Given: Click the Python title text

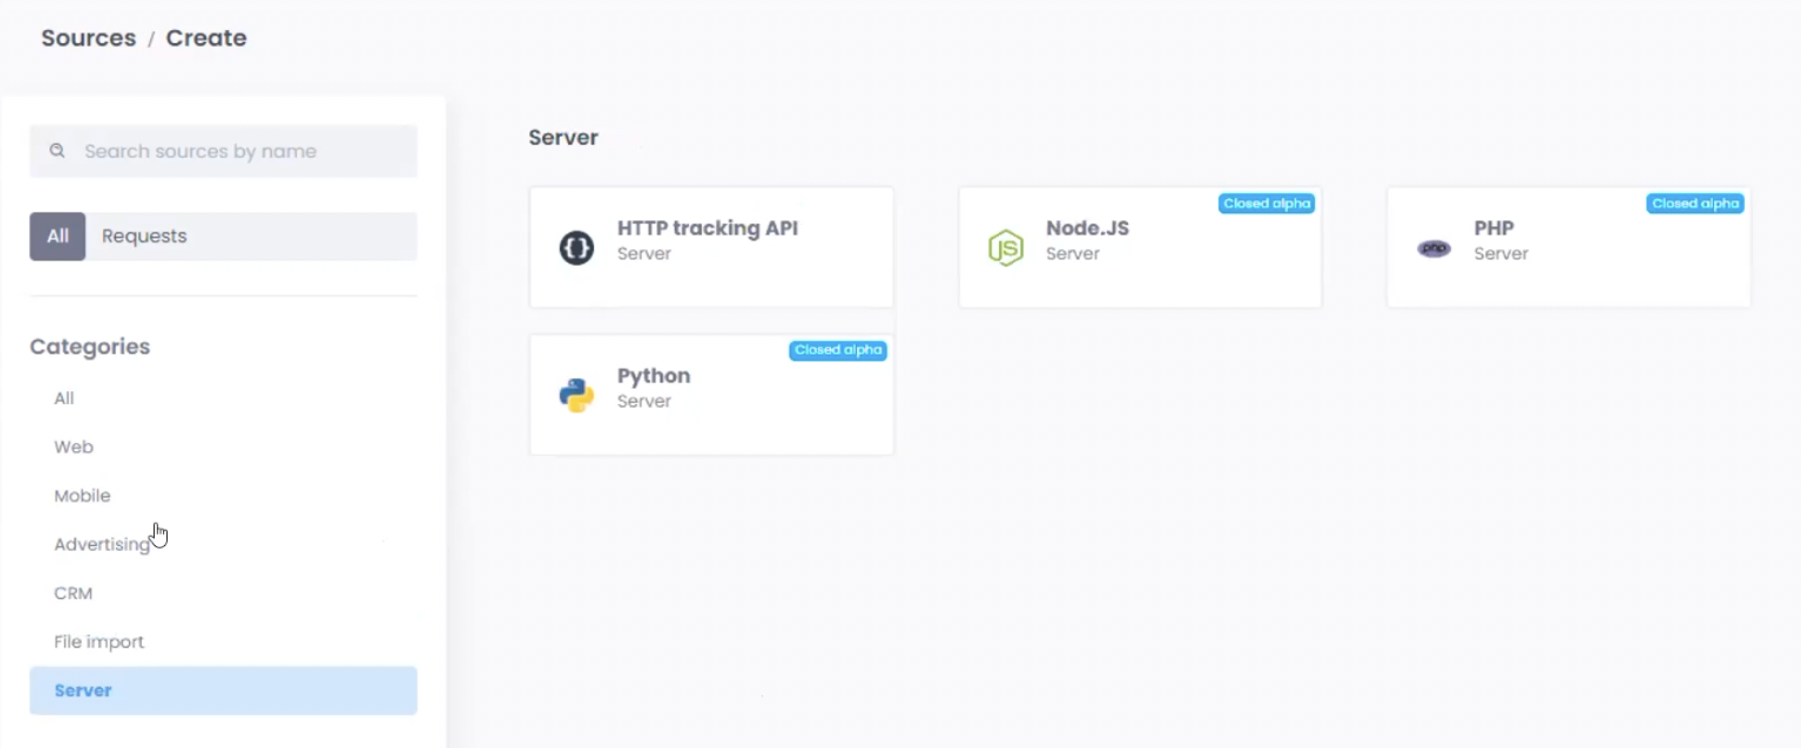Looking at the screenshot, I should pos(653,376).
